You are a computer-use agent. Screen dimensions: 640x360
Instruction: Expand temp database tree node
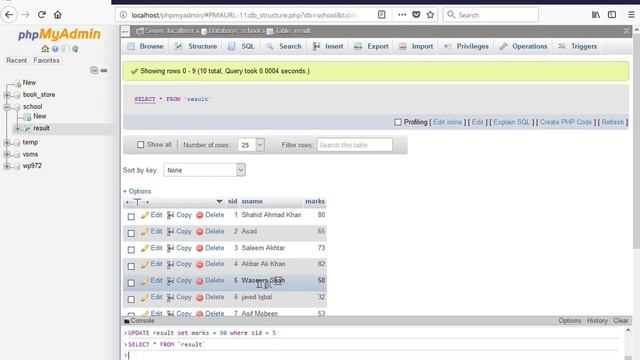point(7,142)
